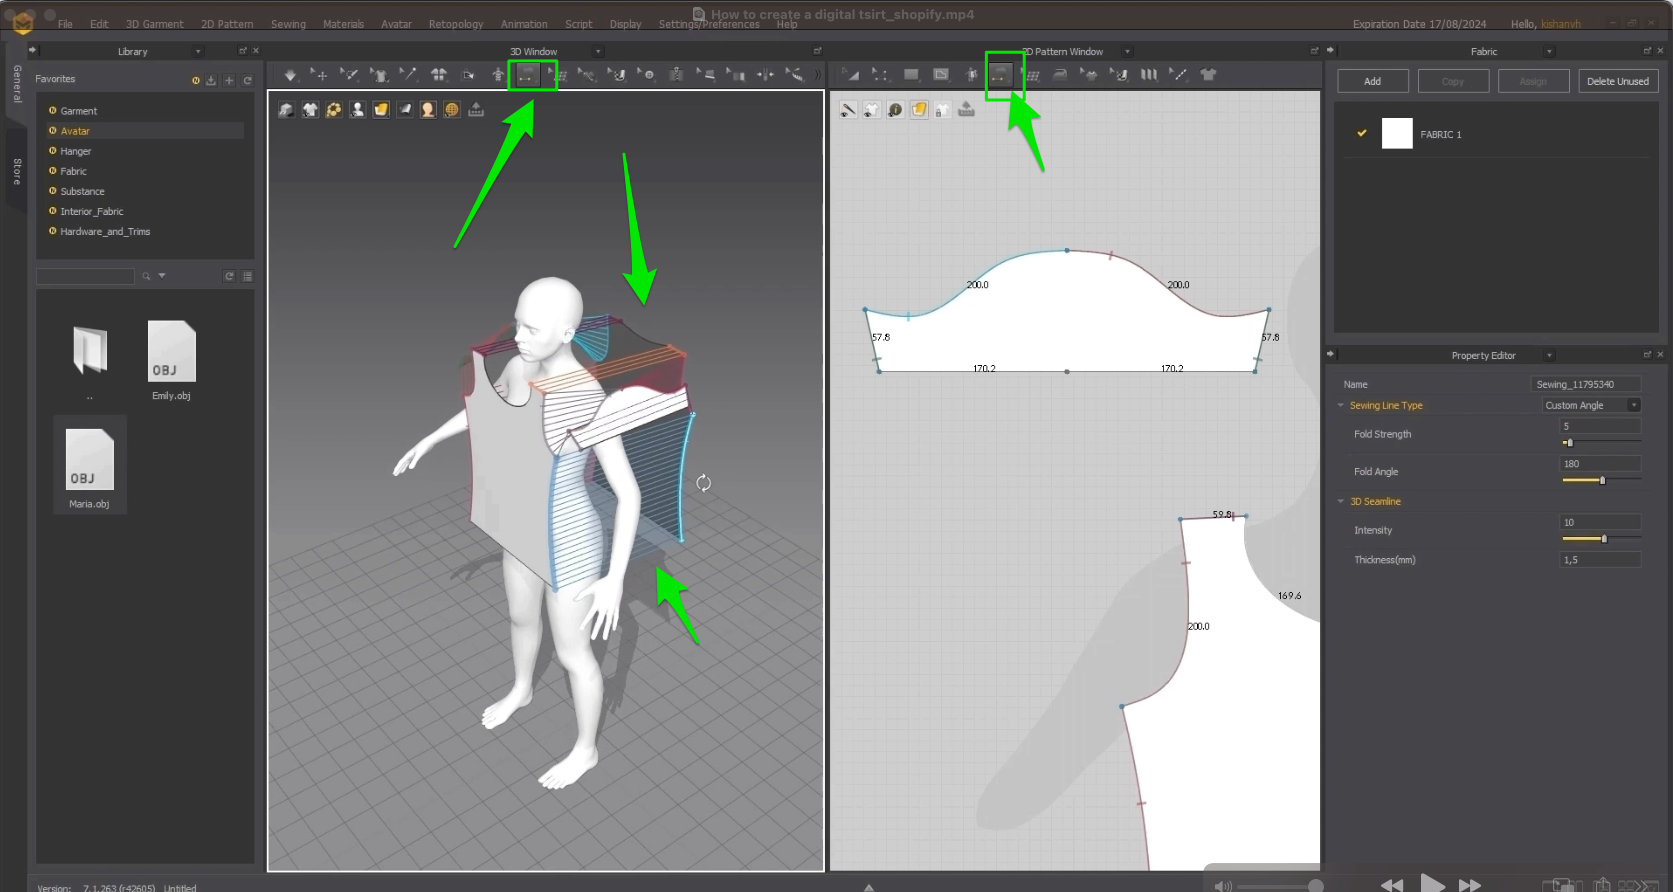1673x892 pixels.
Task: Select the Hanger item in Favorites
Action: (75, 151)
